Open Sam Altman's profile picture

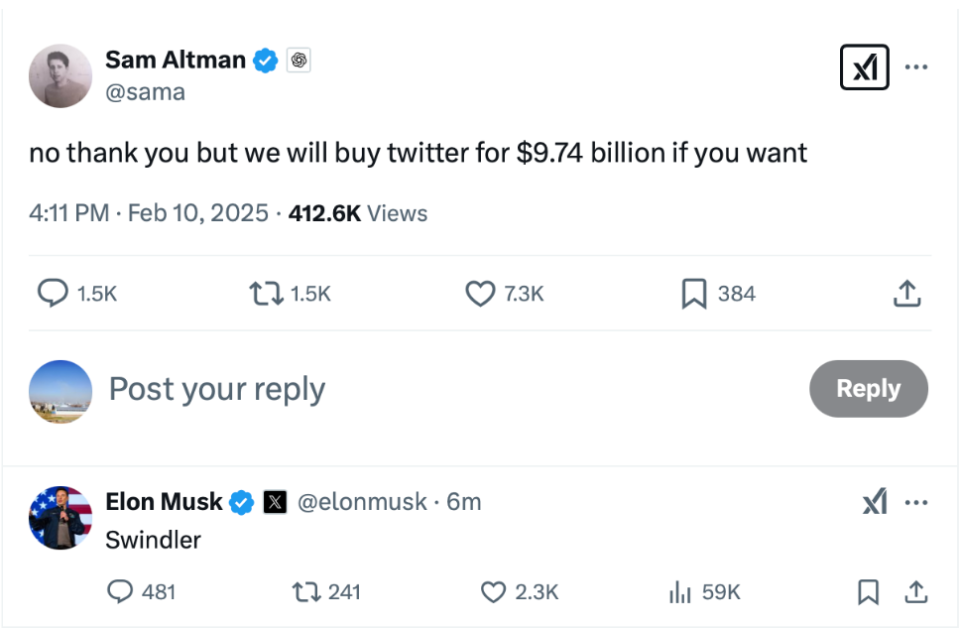[60, 75]
